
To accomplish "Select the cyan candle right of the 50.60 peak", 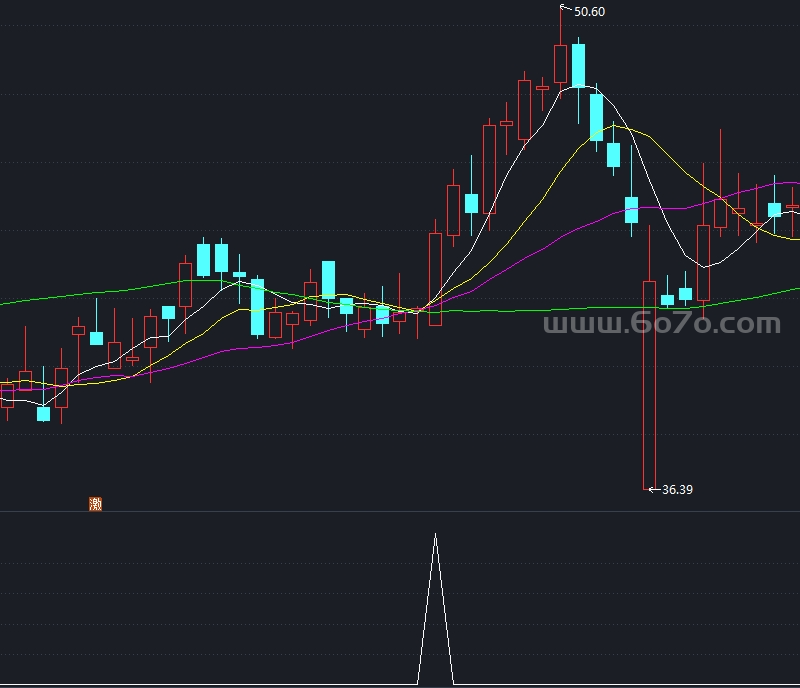I will pos(578,65).
